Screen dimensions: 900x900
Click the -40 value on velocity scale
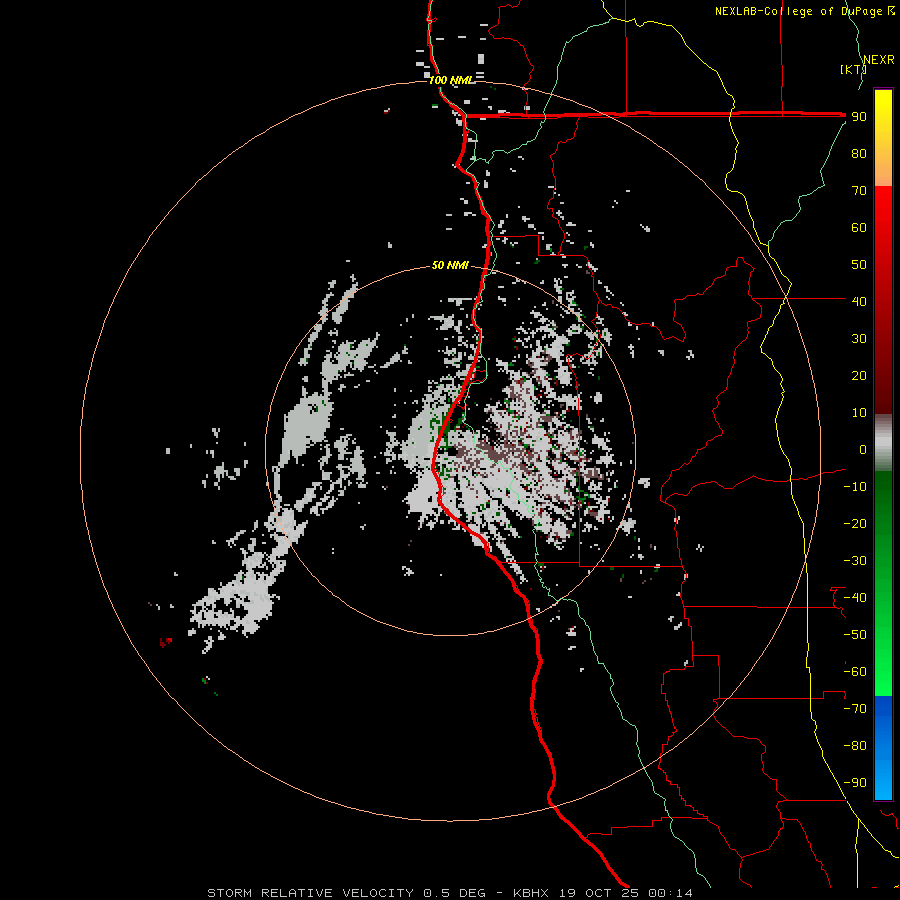[x=855, y=598]
